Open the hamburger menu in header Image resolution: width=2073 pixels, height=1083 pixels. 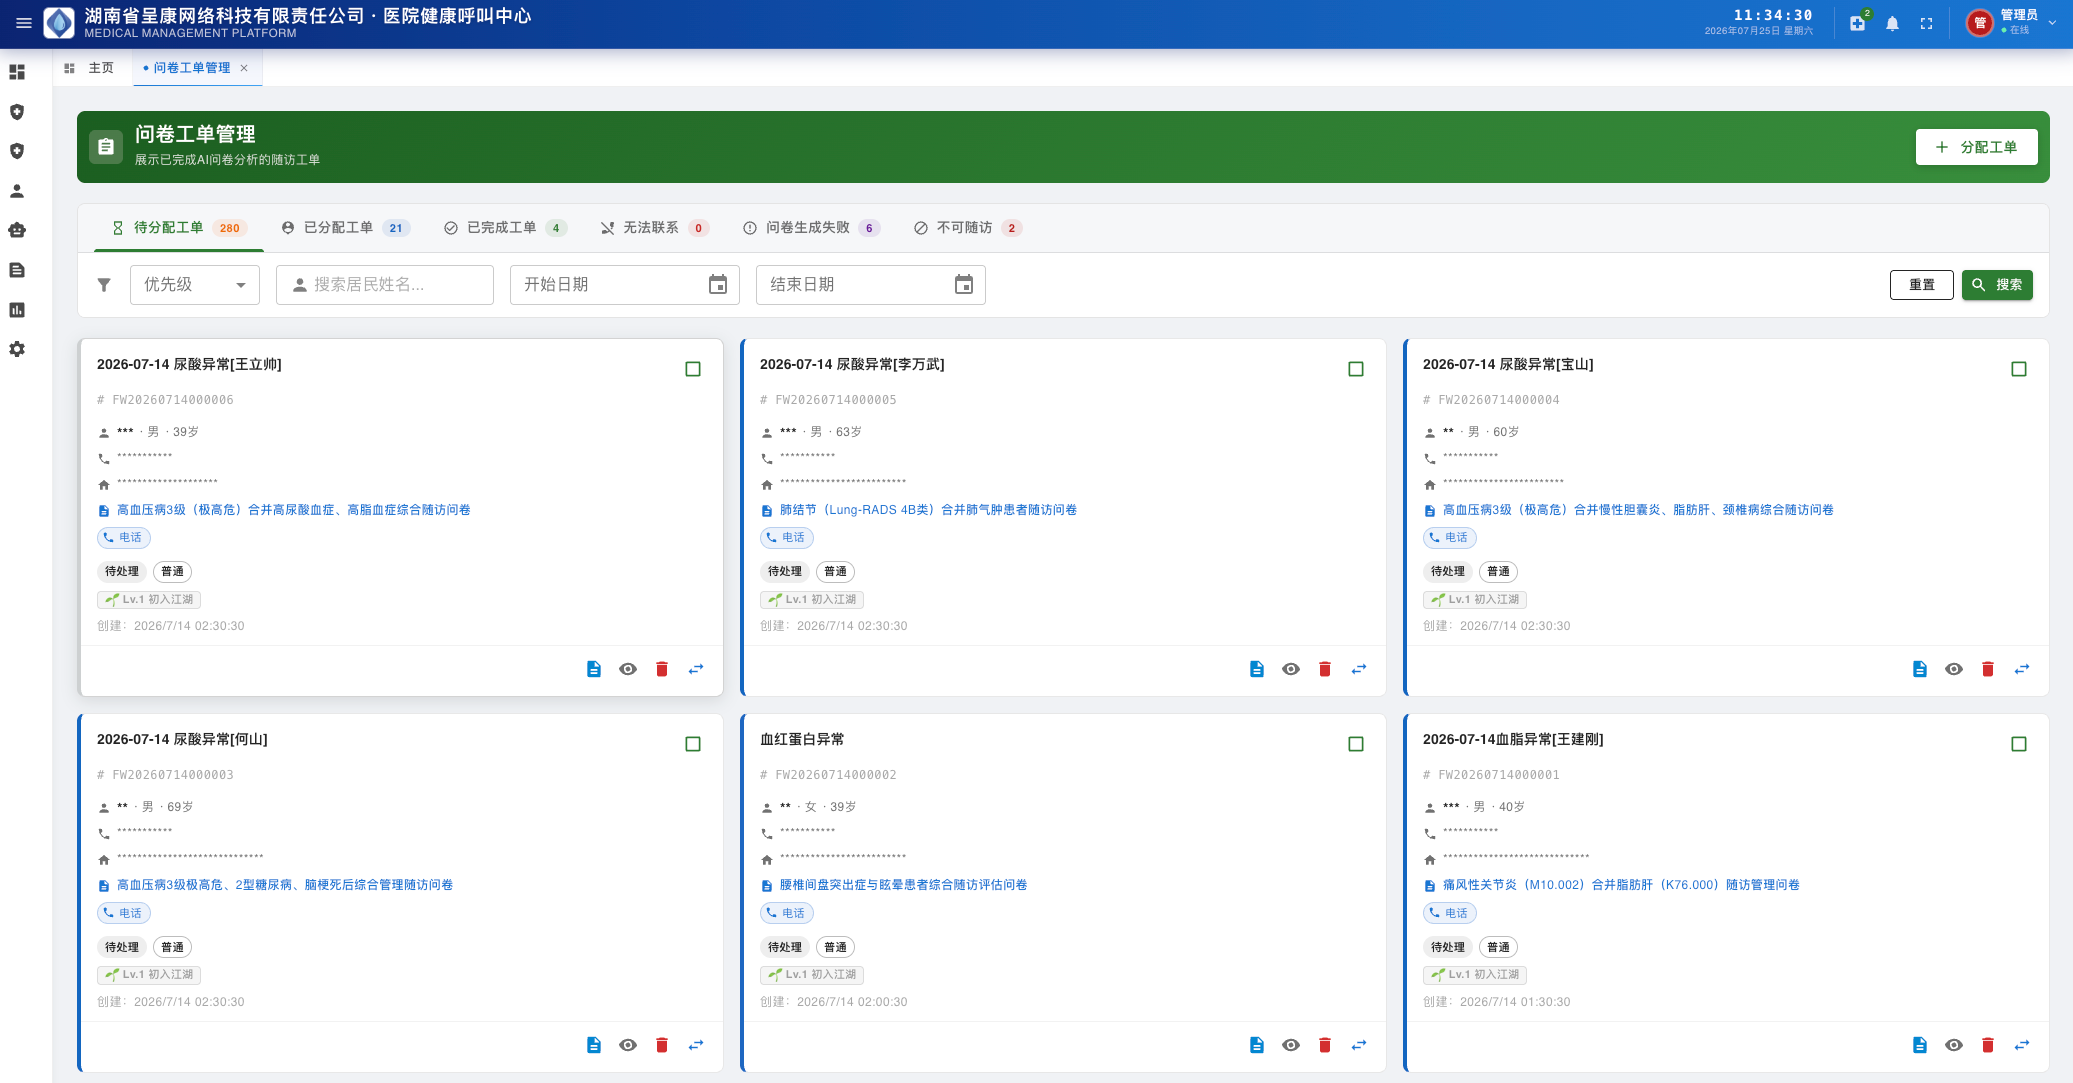click(x=24, y=23)
